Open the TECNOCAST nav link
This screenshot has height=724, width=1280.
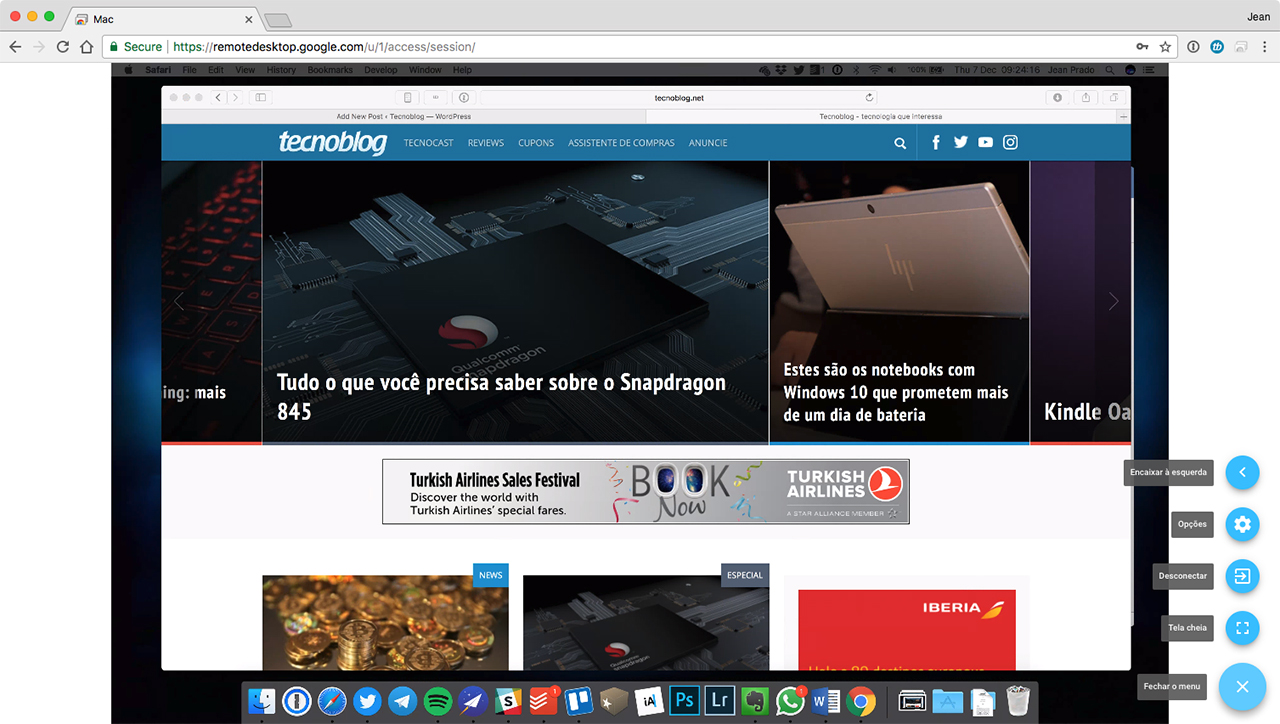tap(428, 143)
